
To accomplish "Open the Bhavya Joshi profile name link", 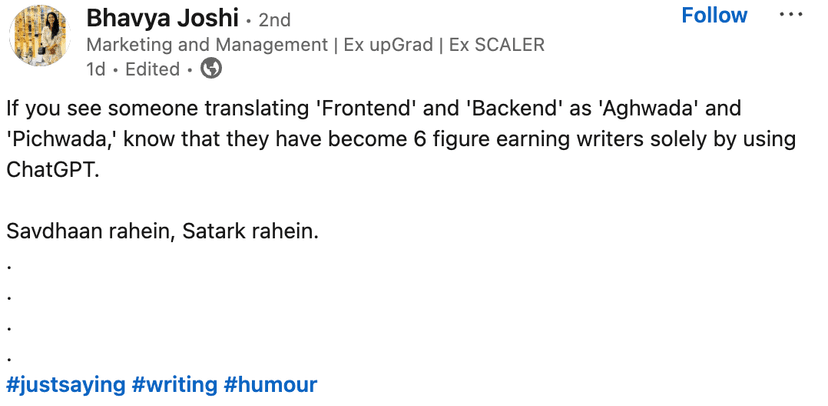I will (x=163, y=18).
